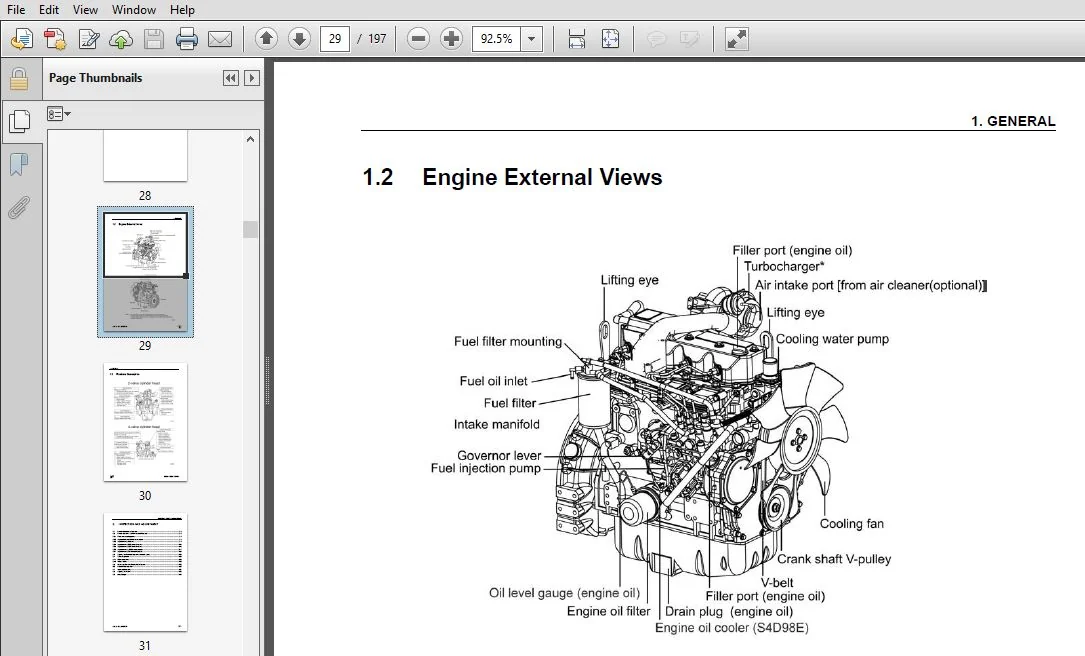Open the View menu
Viewport: 1085px width, 656px height.
(x=85, y=10)
